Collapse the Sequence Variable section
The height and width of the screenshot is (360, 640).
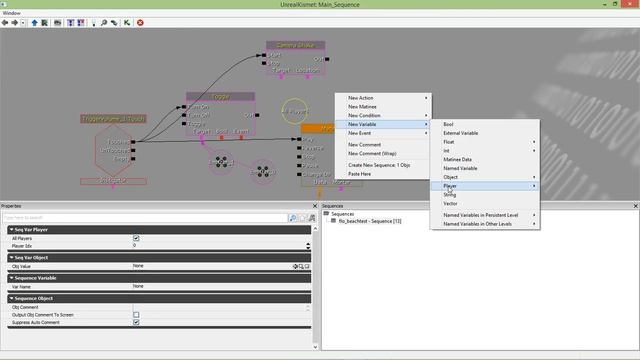point(11,278)
